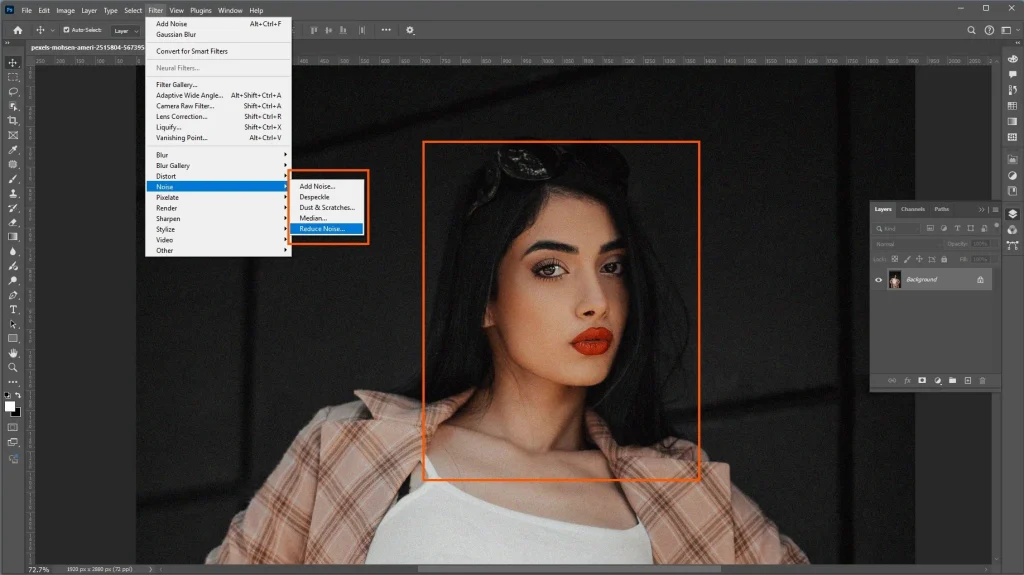Select the Object Selection tool
This screenshot has width=1024, height=575.
(x=13, y=106)
